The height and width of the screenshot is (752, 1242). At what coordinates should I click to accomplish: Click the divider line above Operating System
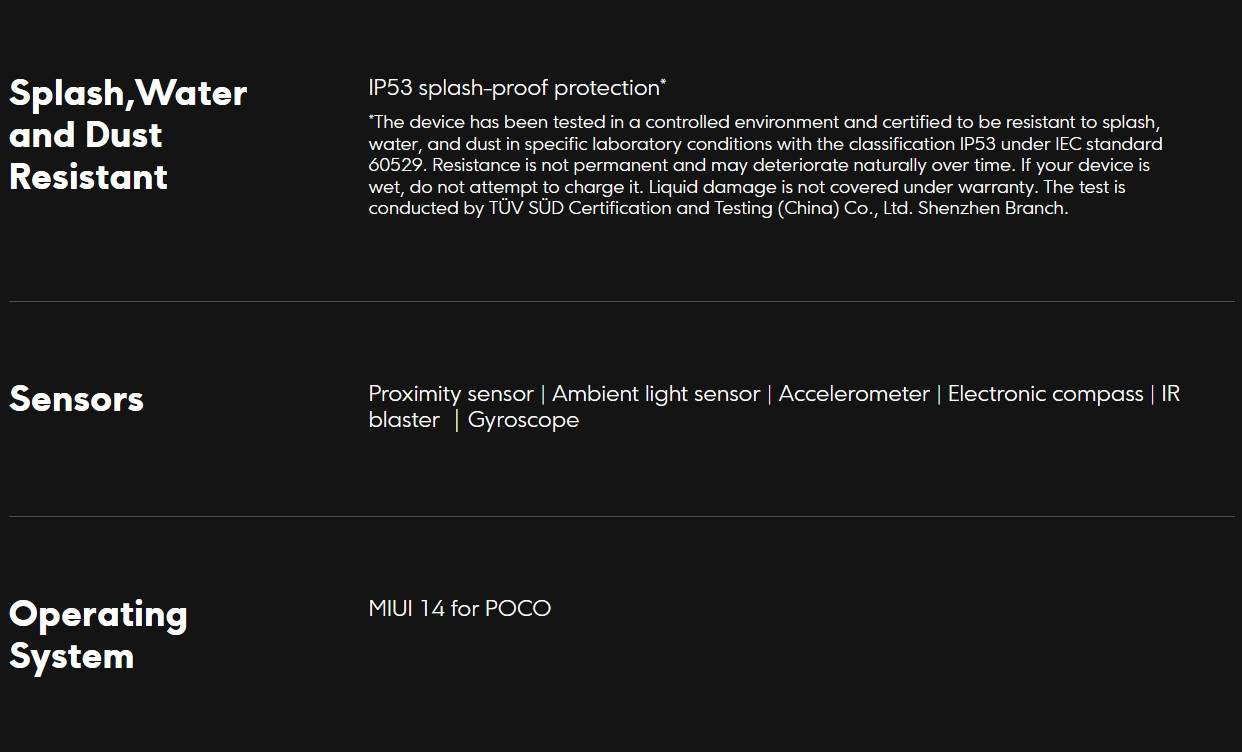(x=622, y=516)
